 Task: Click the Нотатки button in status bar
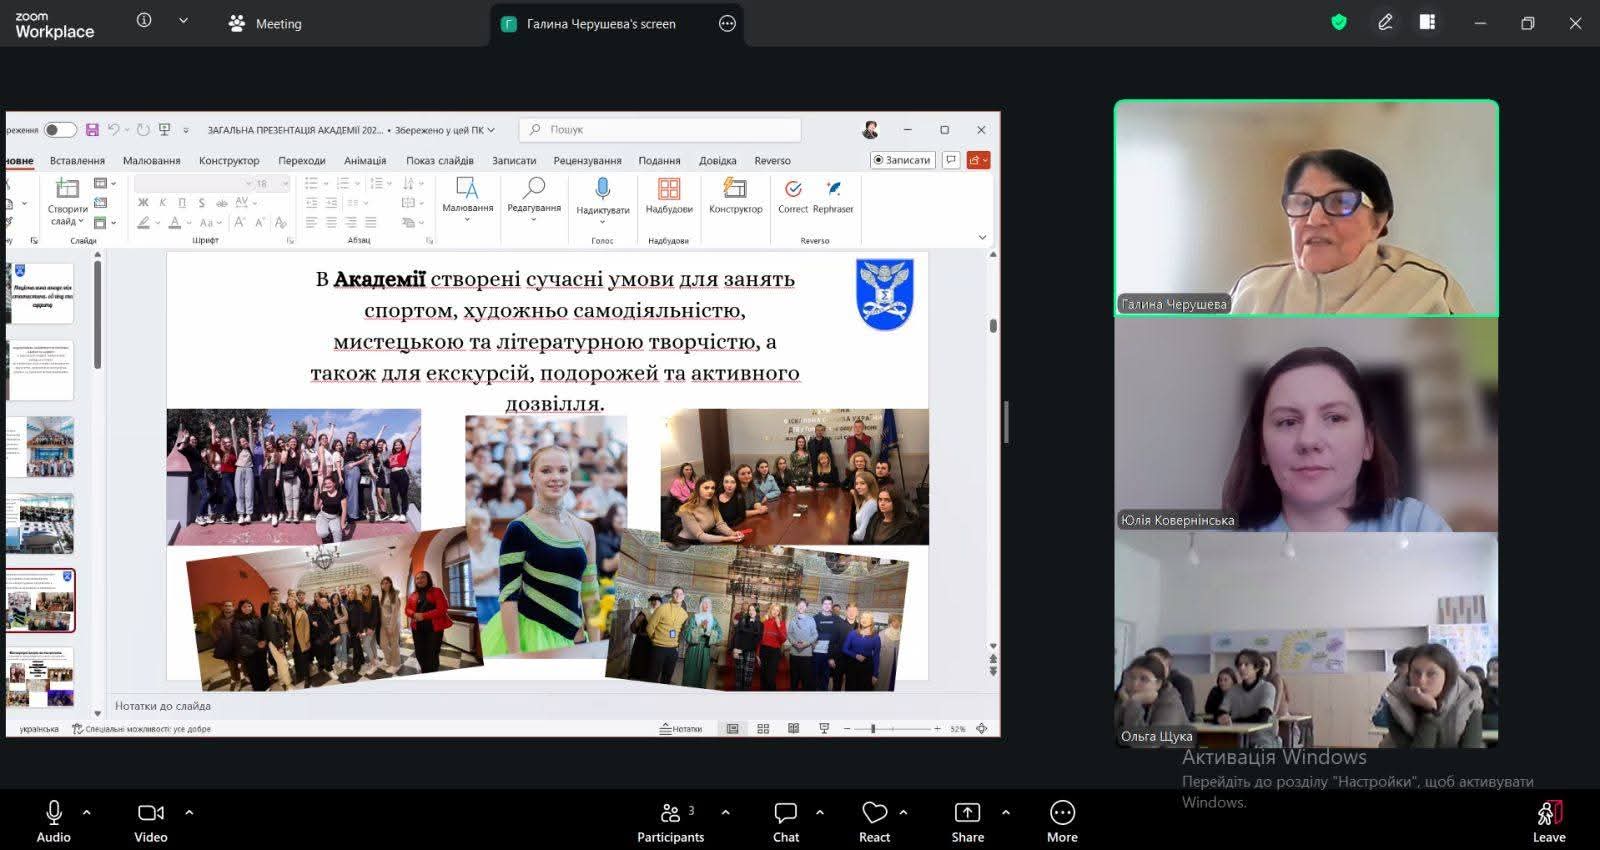coord(681,729)
